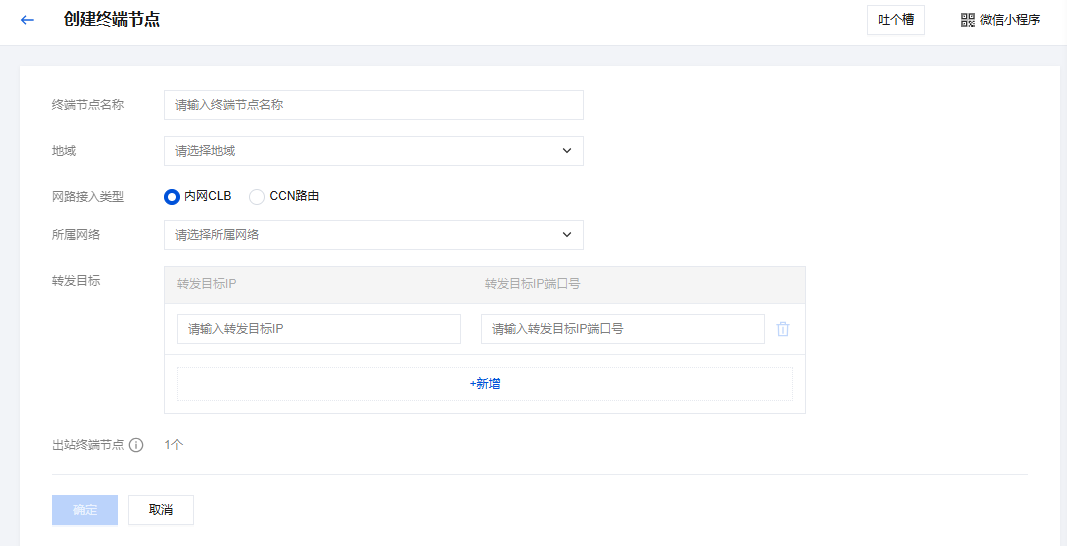
Task: Click the WeChat mini program QR icon
Action: tap(967, 20)
